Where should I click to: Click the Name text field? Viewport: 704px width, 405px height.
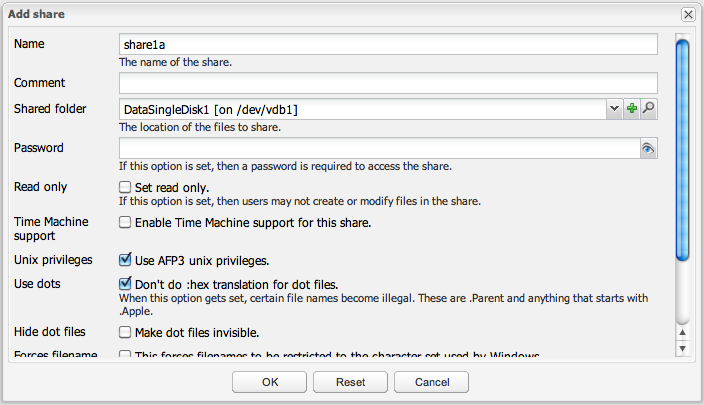(x=387, y=44)
